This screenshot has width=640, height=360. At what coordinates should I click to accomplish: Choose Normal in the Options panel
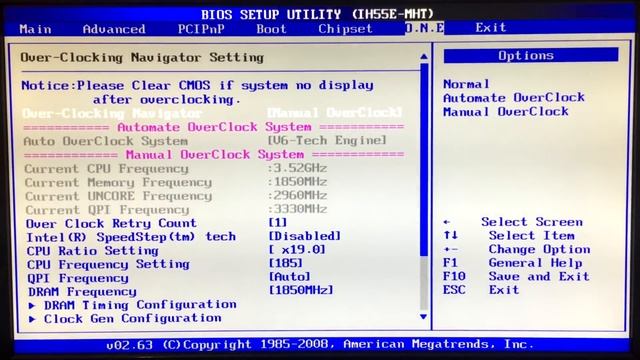coord(466,84)
